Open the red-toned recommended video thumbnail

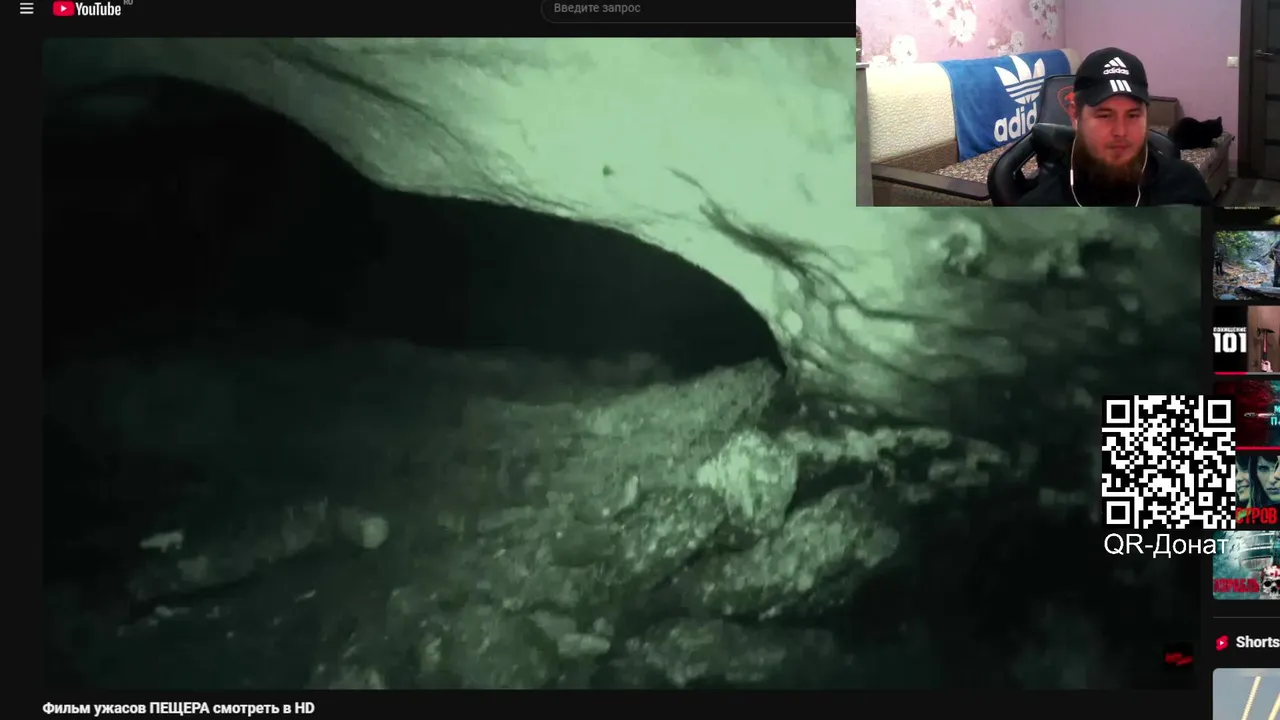[1258, 415]
